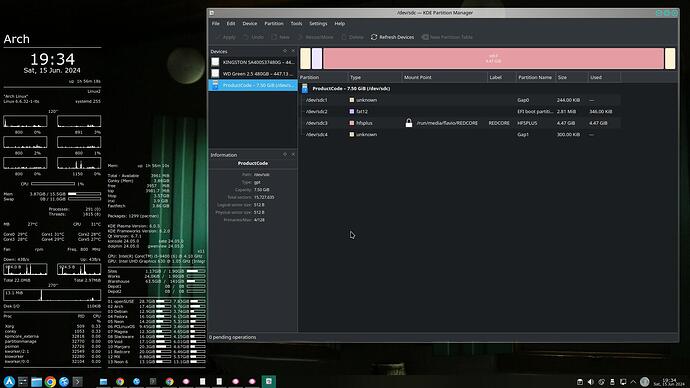The image size is (690, 388).
Task: Click the Undo toolbar button
Action: coord(253,37)
